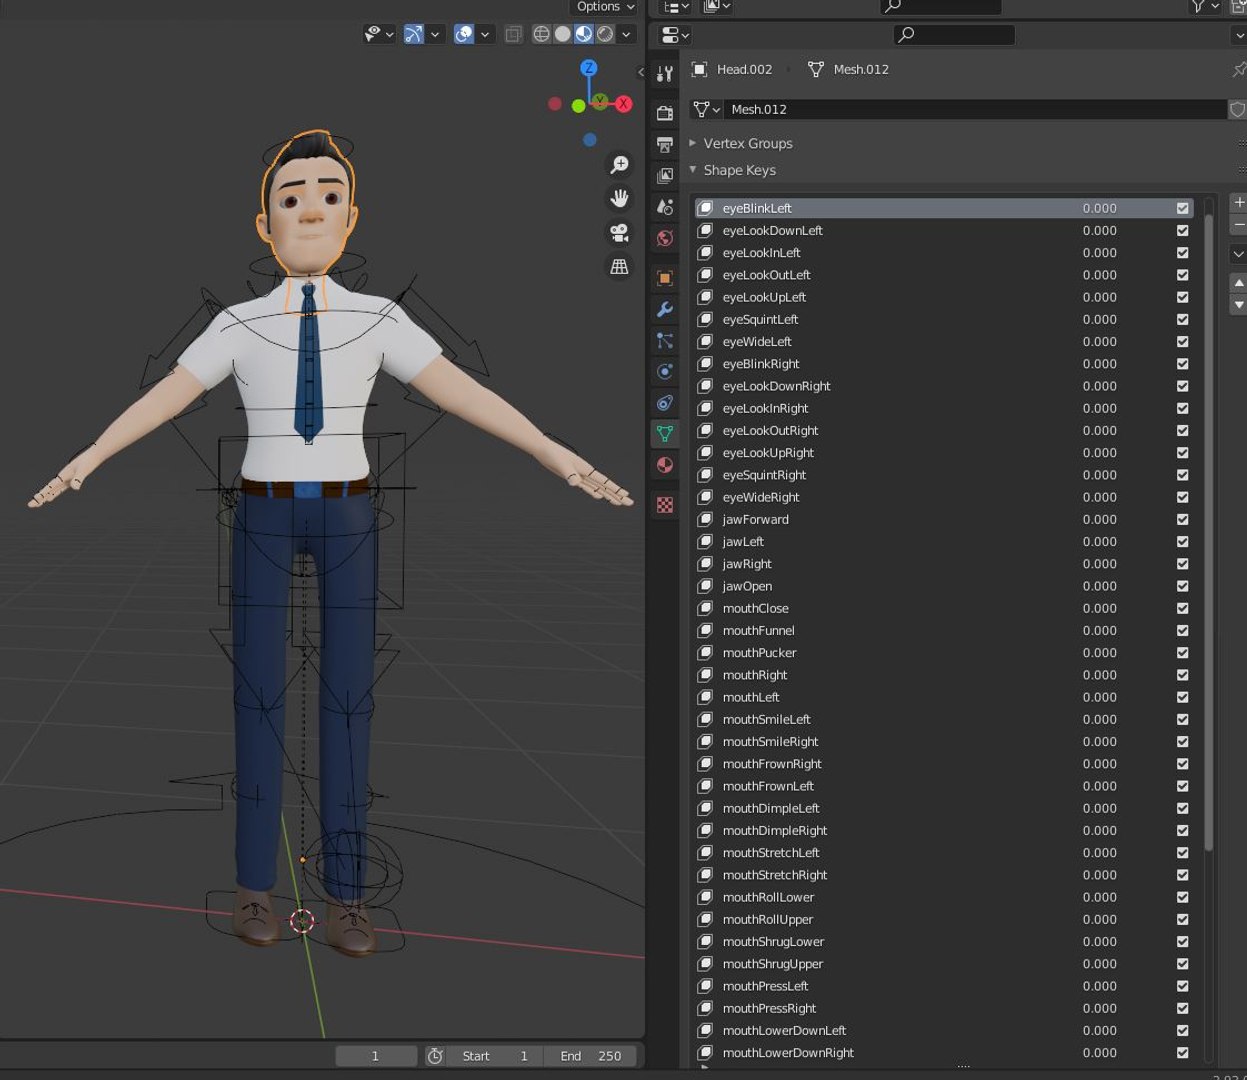Toggle camera view with the camera icon
The height and width of the screenshot is (1080, 1247).
(620, 233)
